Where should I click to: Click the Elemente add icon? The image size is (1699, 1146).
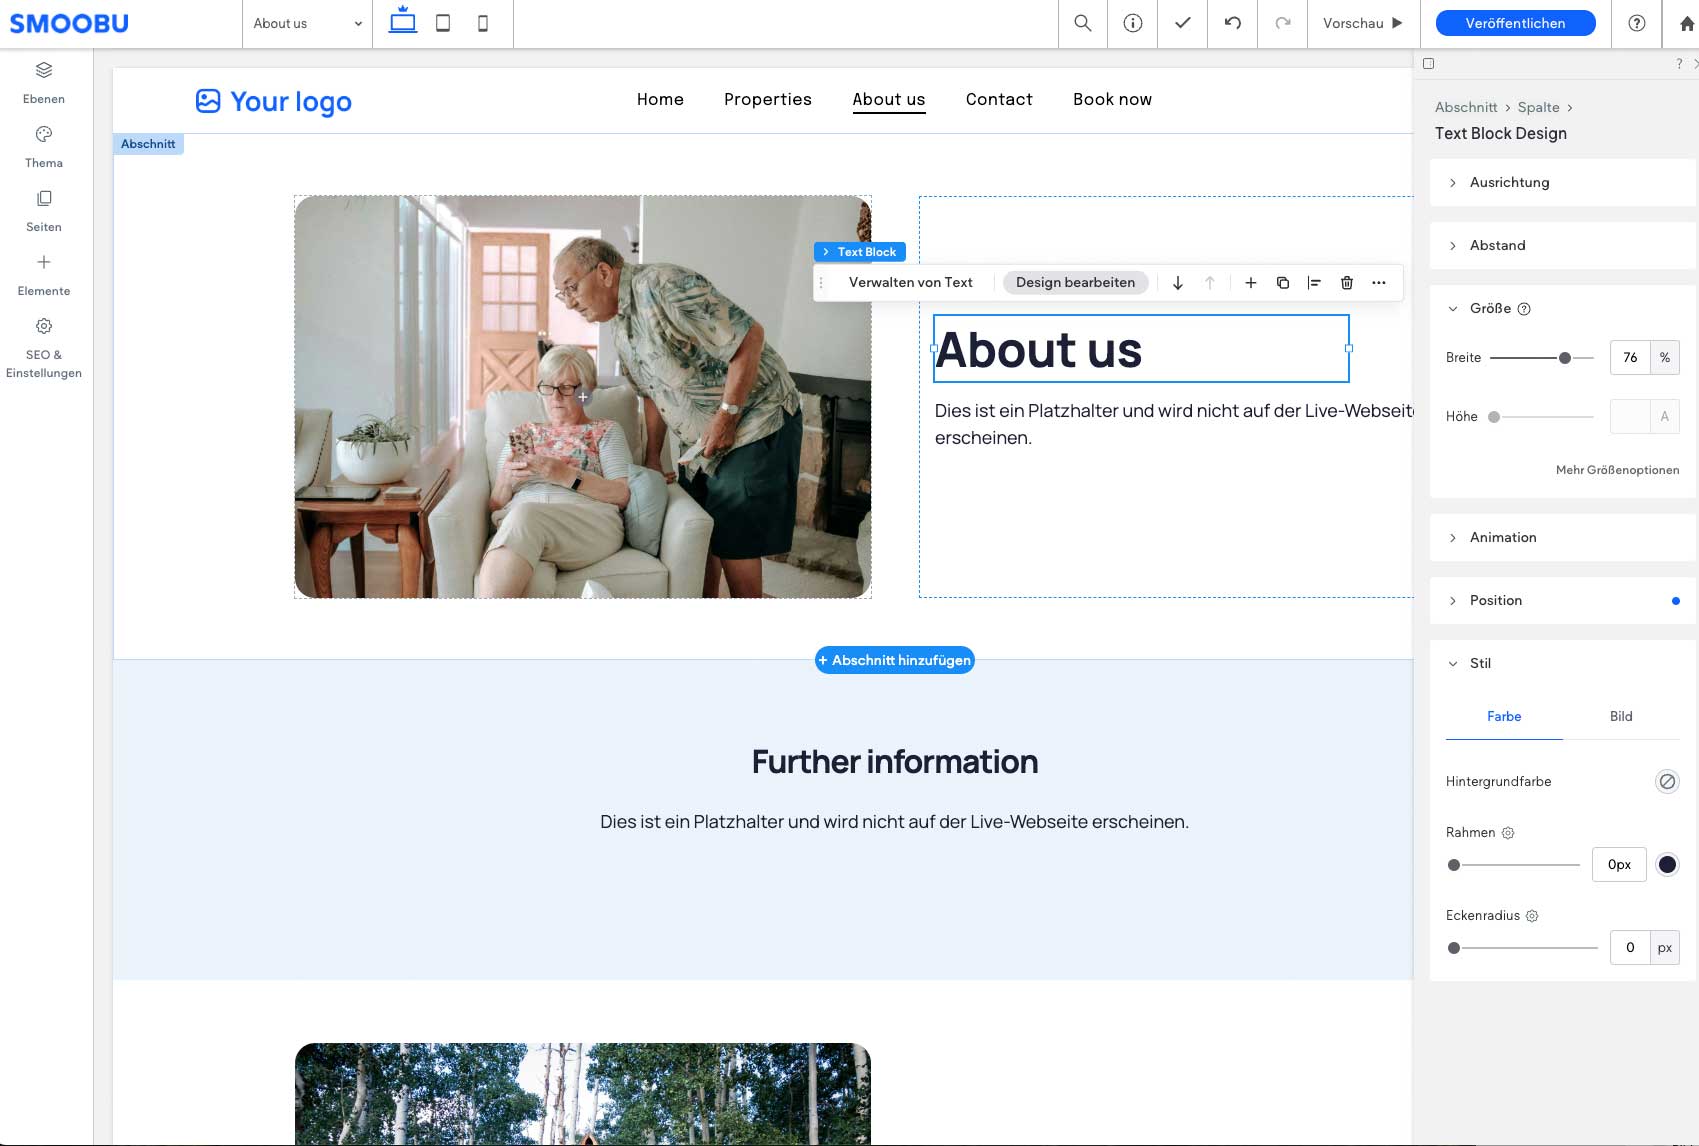(x=44, y=262)
